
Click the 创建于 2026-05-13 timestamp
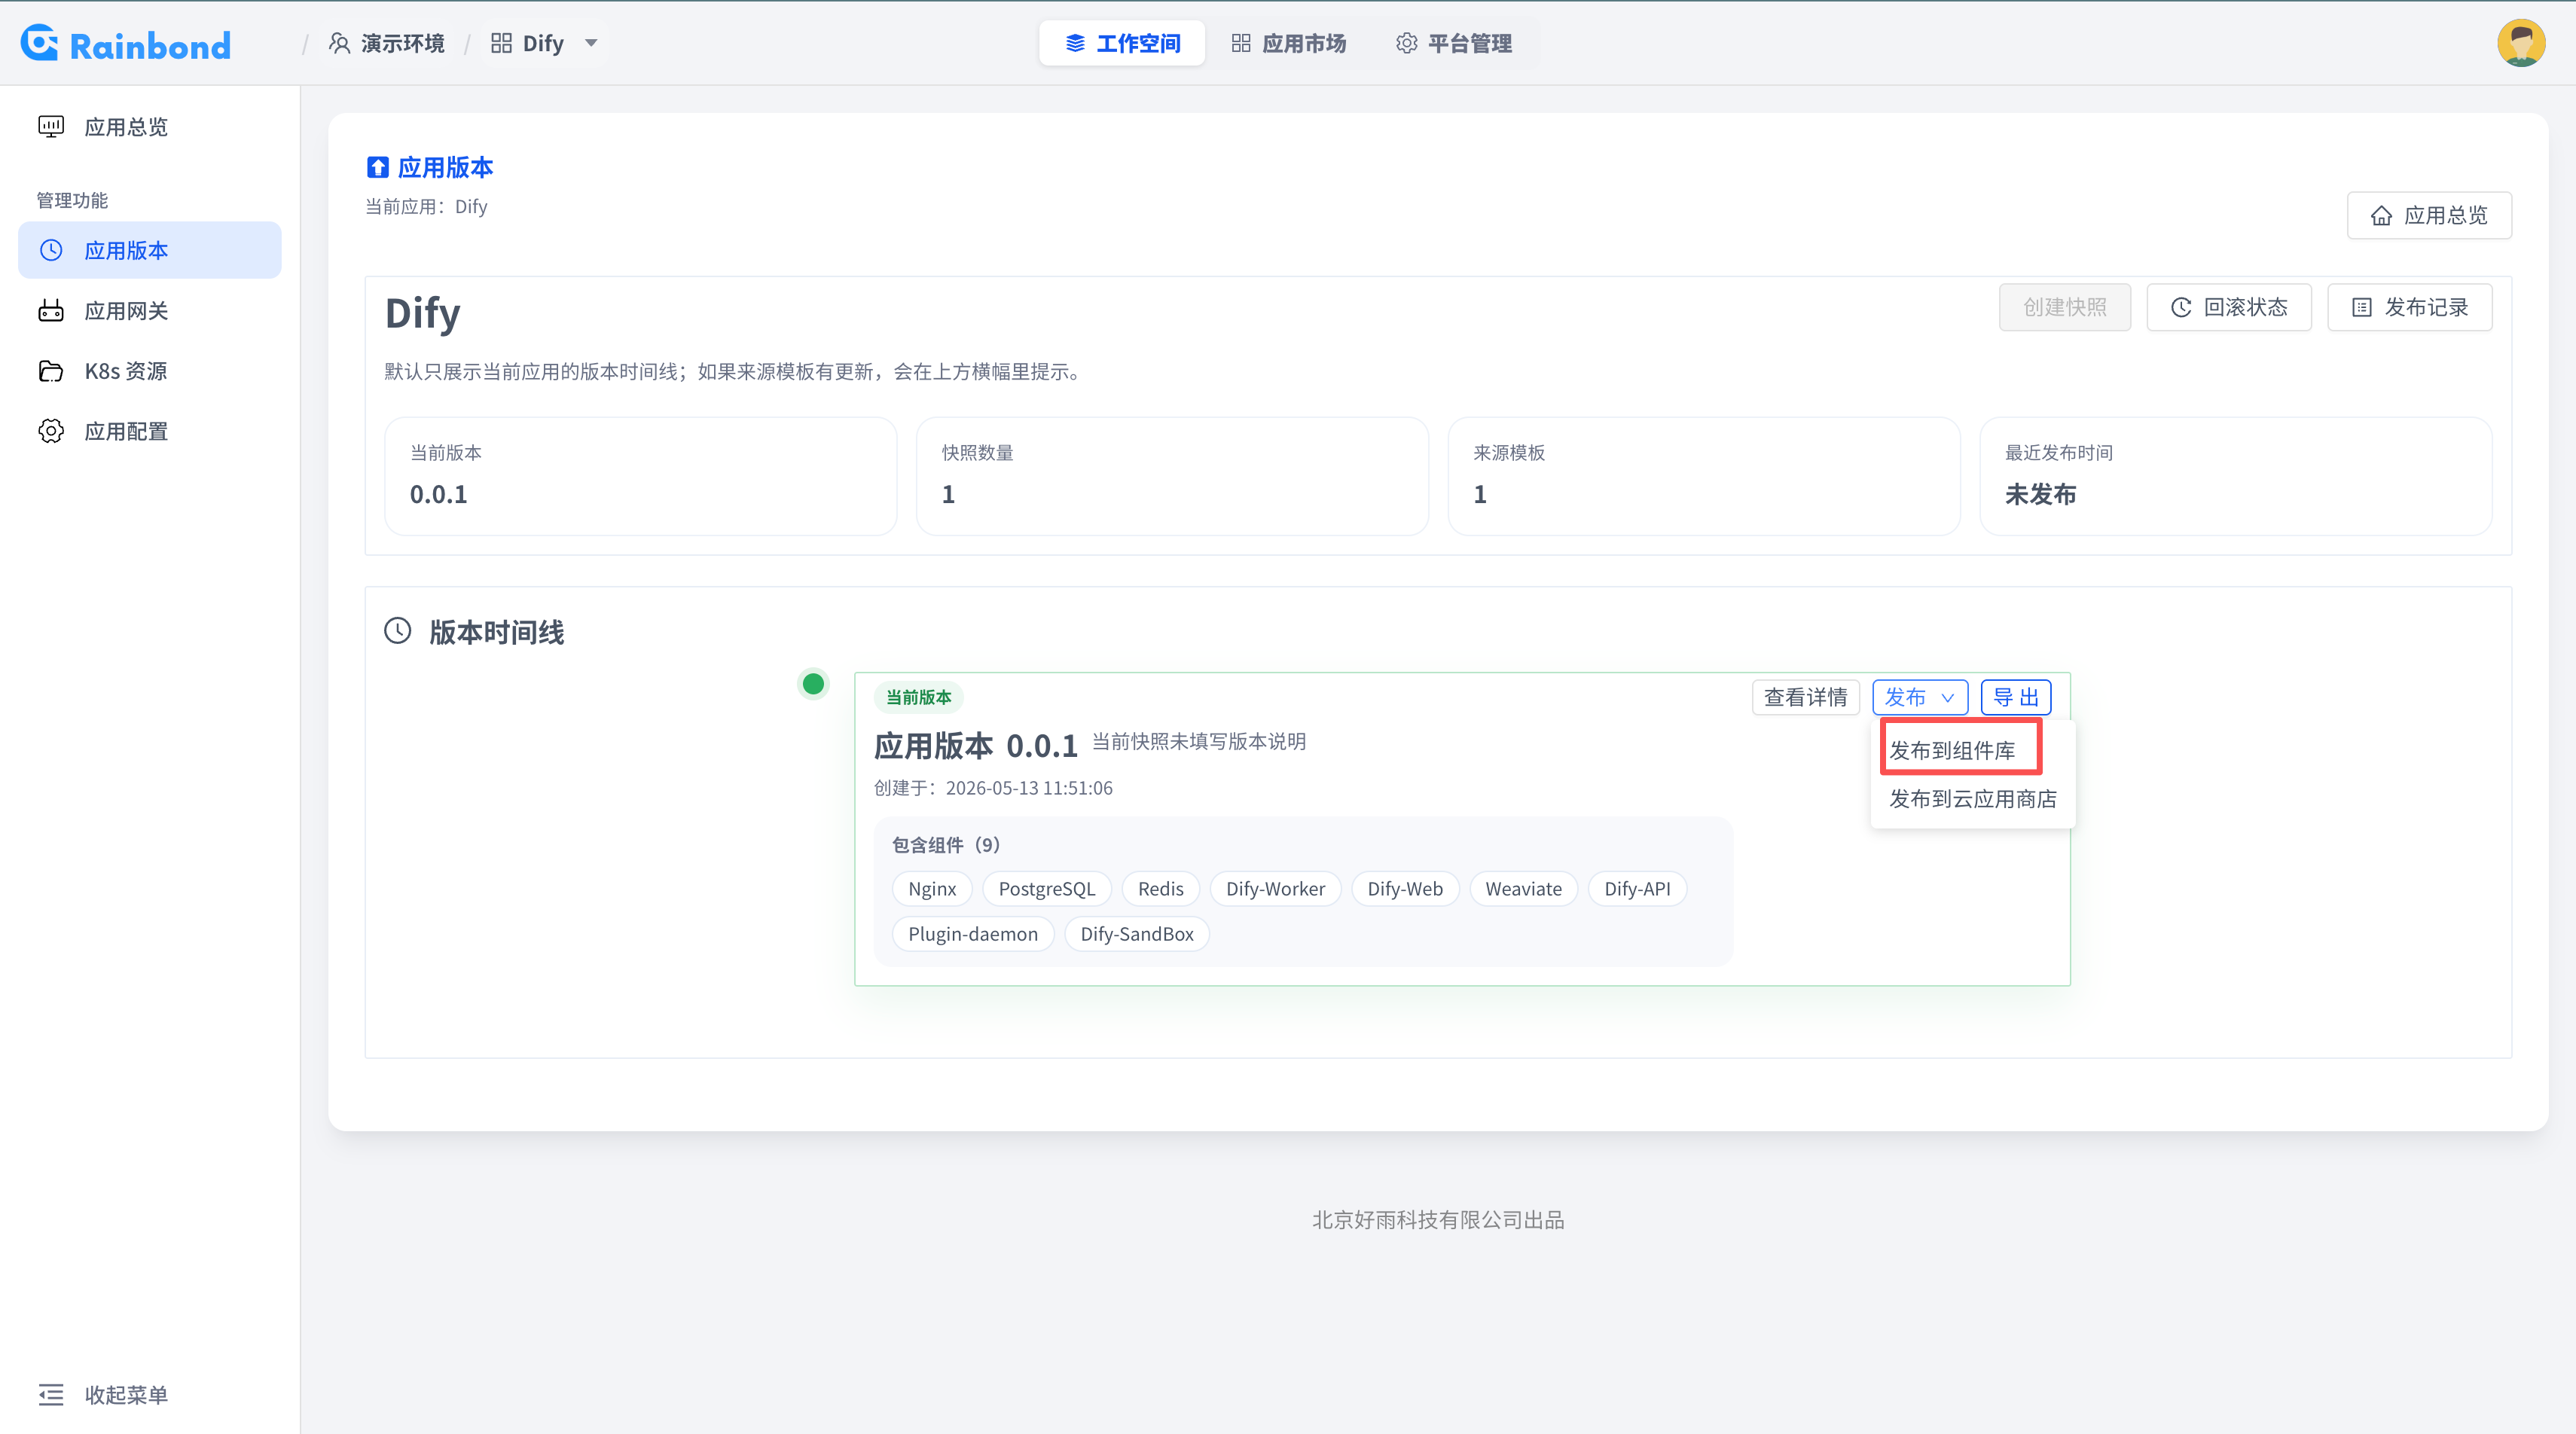coord(993,788)
